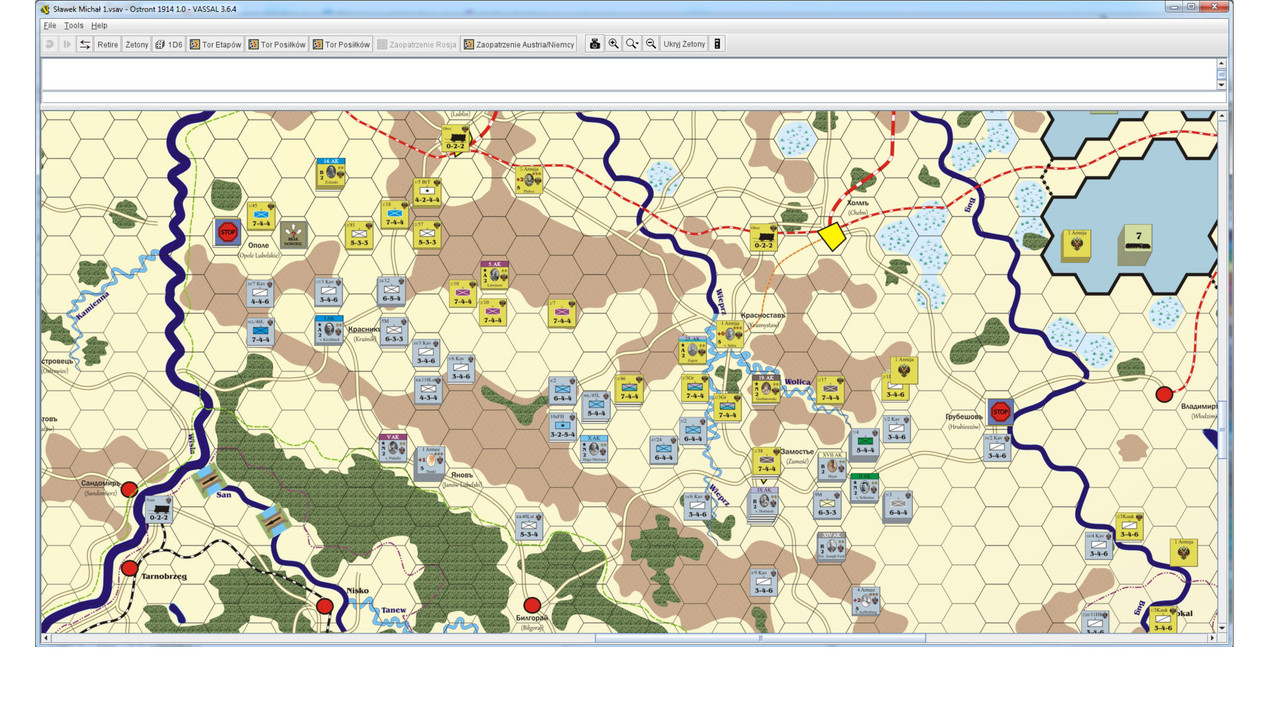Select the green-topped II AK counter
This screenshot has width=1280, height=720.
point(865,487)
